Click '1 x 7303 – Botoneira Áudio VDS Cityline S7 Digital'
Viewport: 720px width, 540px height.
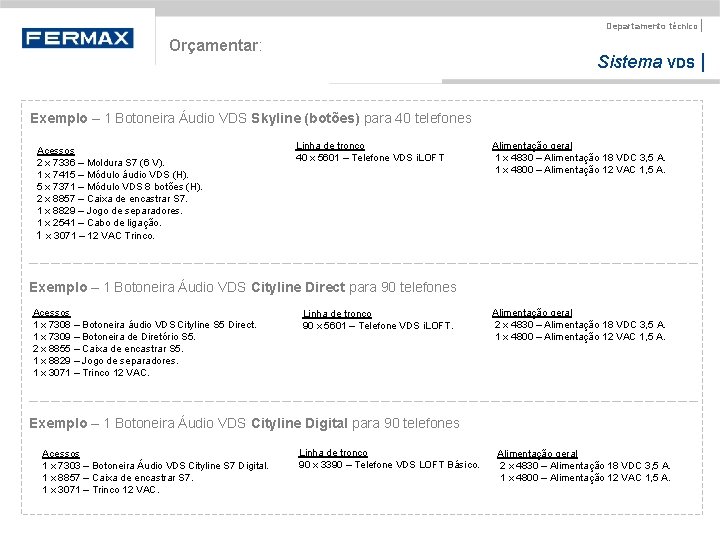coord(156,466)
